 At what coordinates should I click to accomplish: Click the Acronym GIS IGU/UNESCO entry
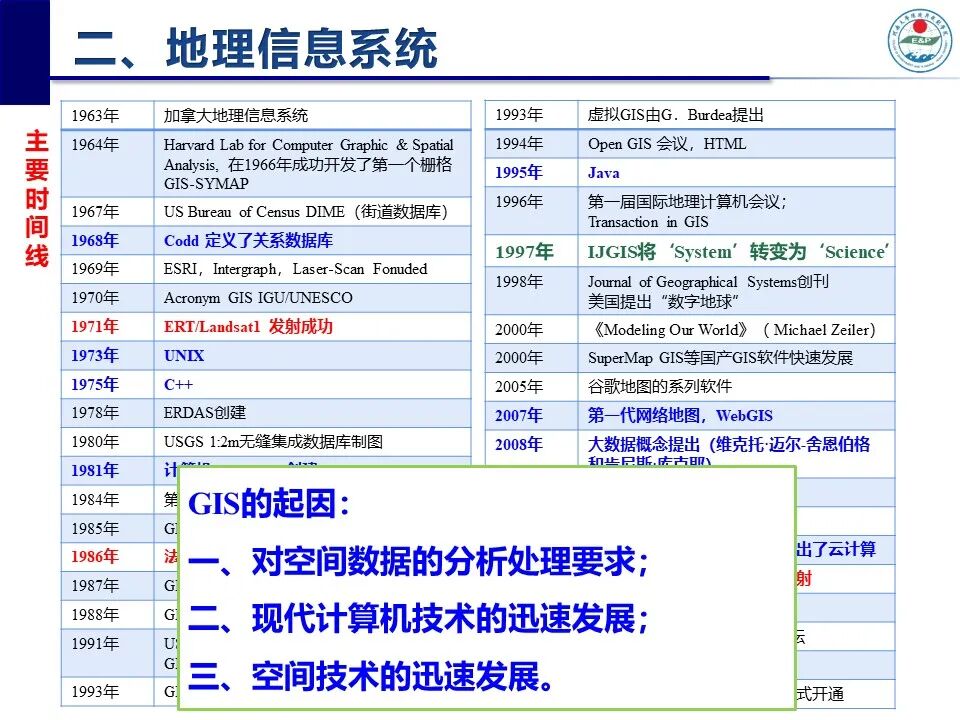(312, 298)
